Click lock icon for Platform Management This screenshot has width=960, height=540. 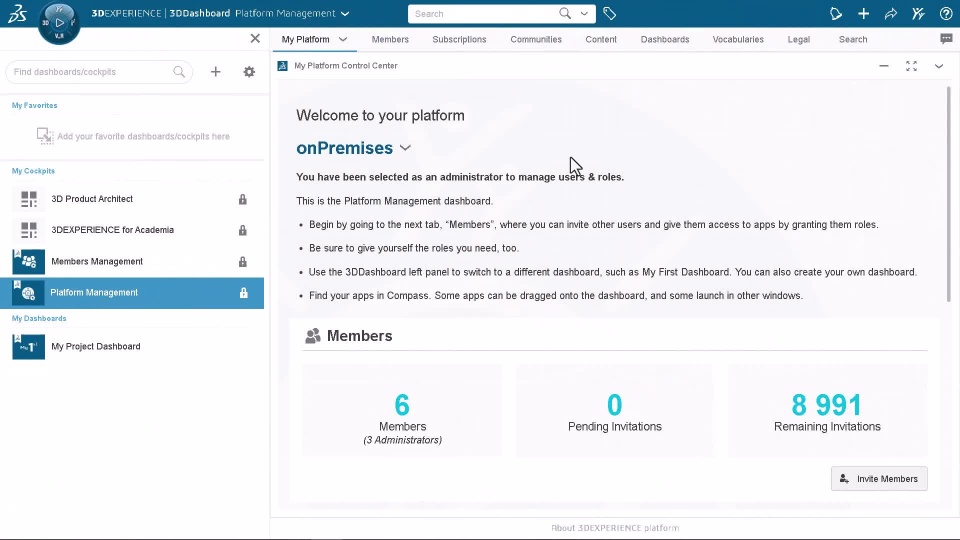[x=244, y=293]
